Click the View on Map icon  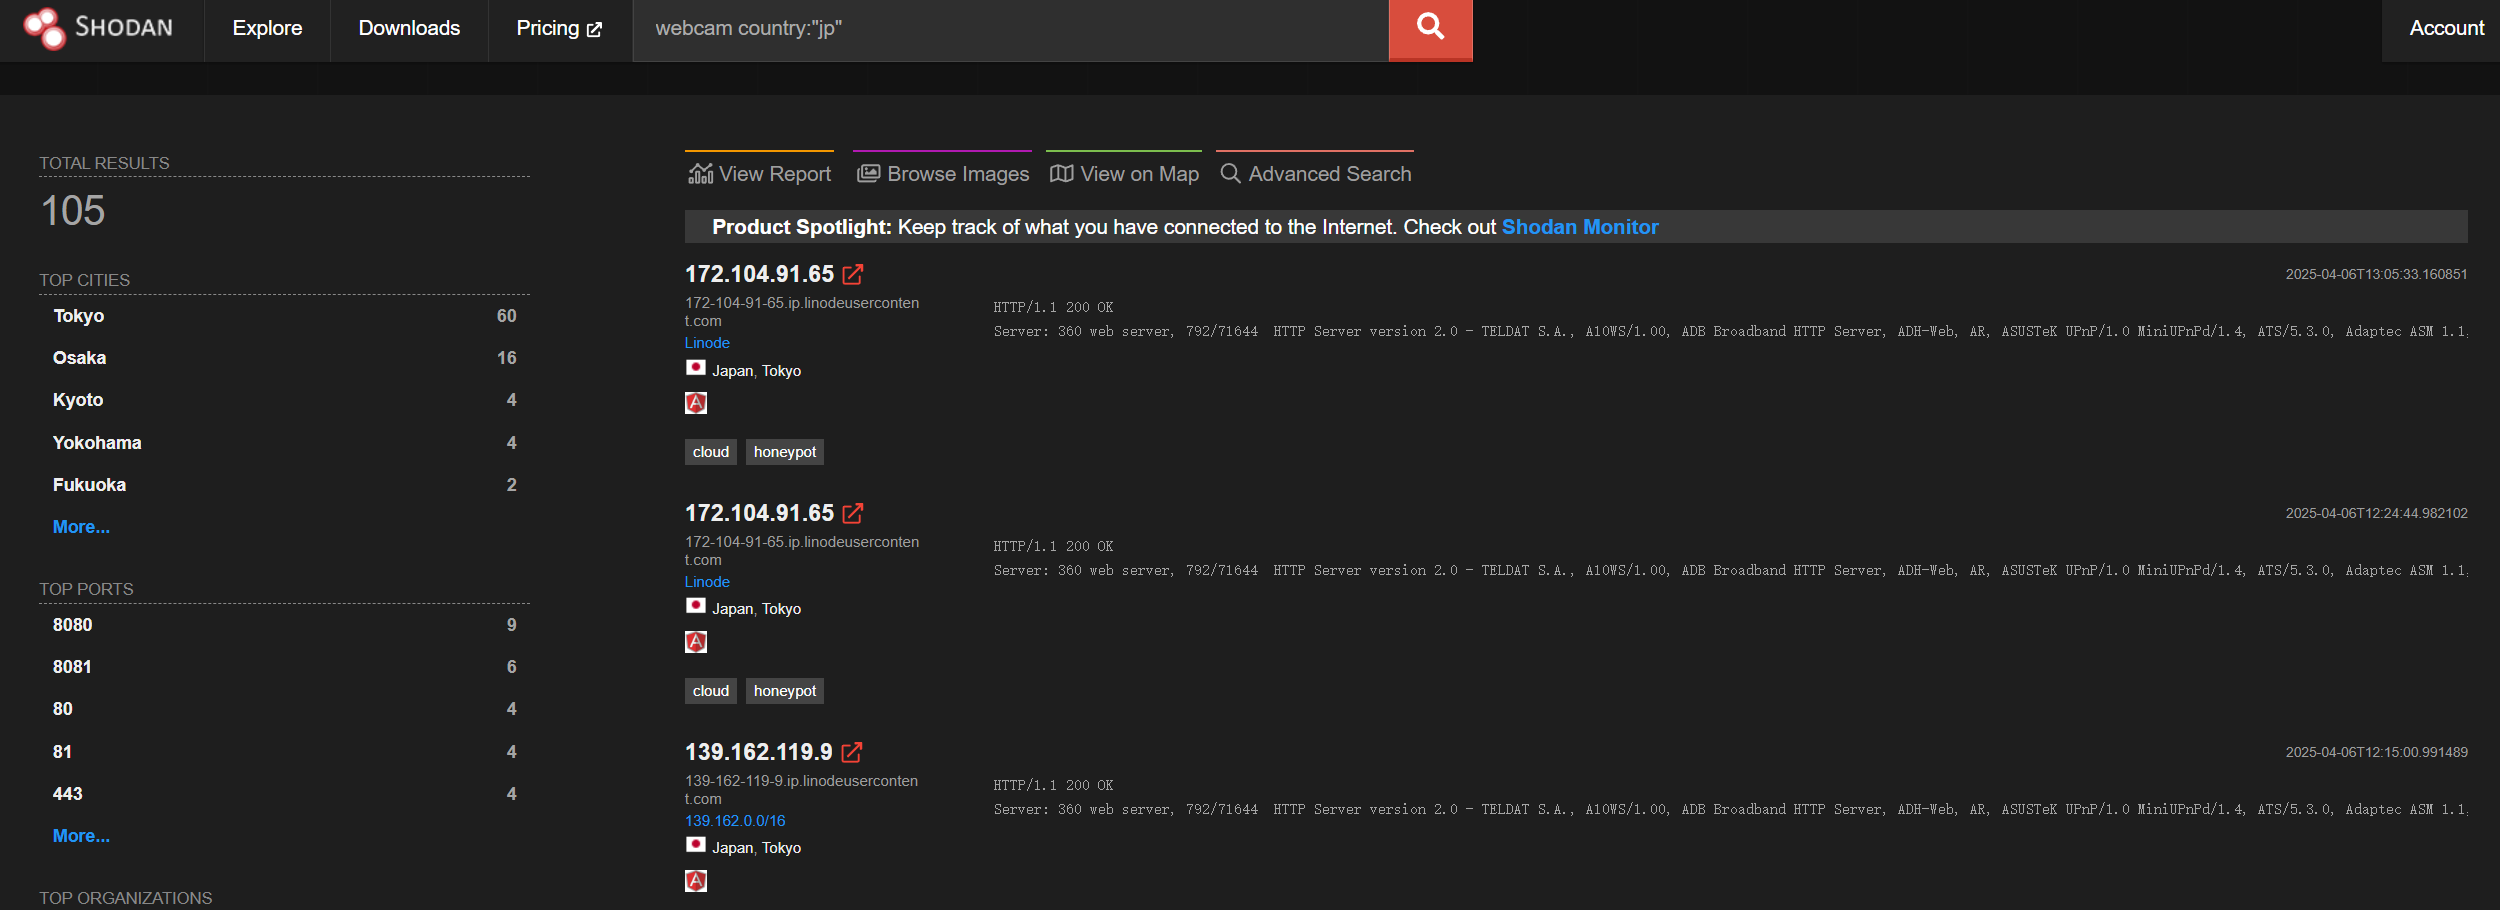[1062, 174]
